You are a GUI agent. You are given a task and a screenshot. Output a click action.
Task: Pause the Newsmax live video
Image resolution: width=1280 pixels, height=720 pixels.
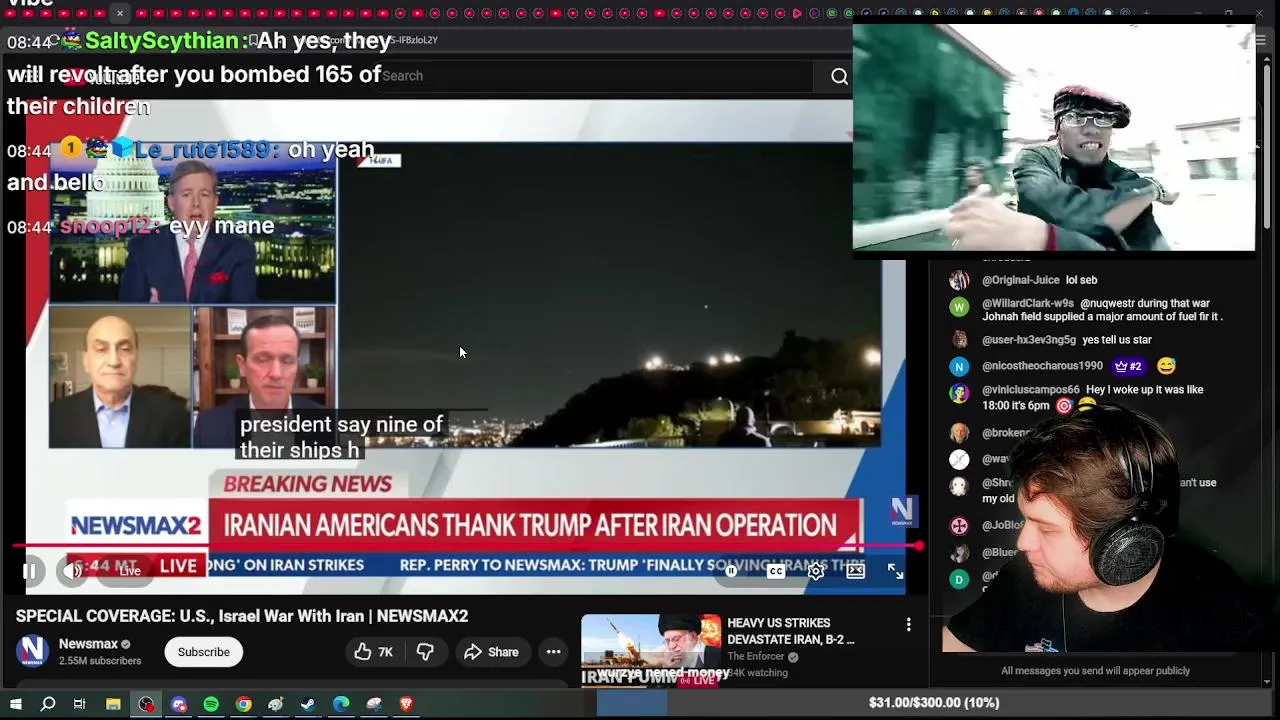coord(30,571)
